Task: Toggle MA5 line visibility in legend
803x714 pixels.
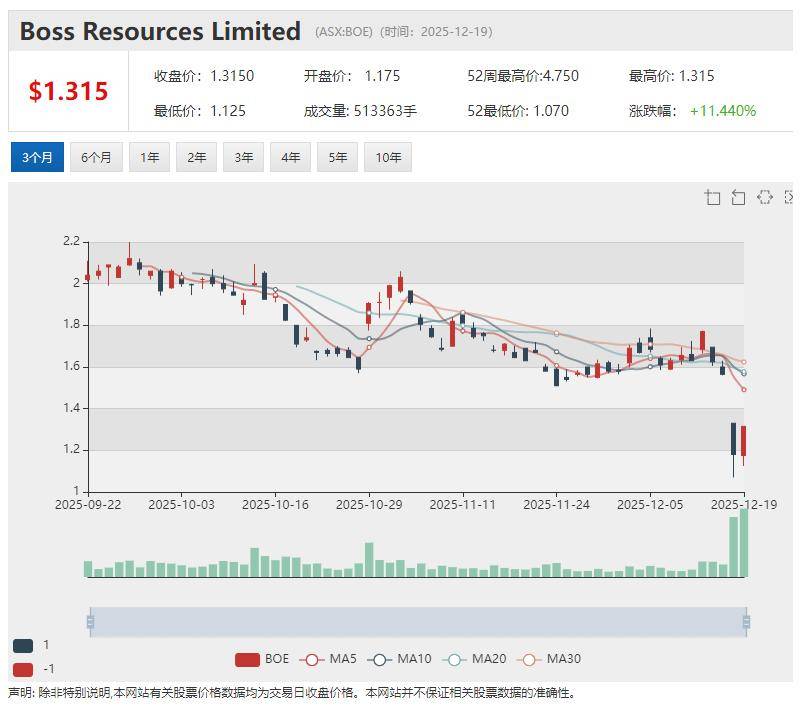Action: coord(314,659)
